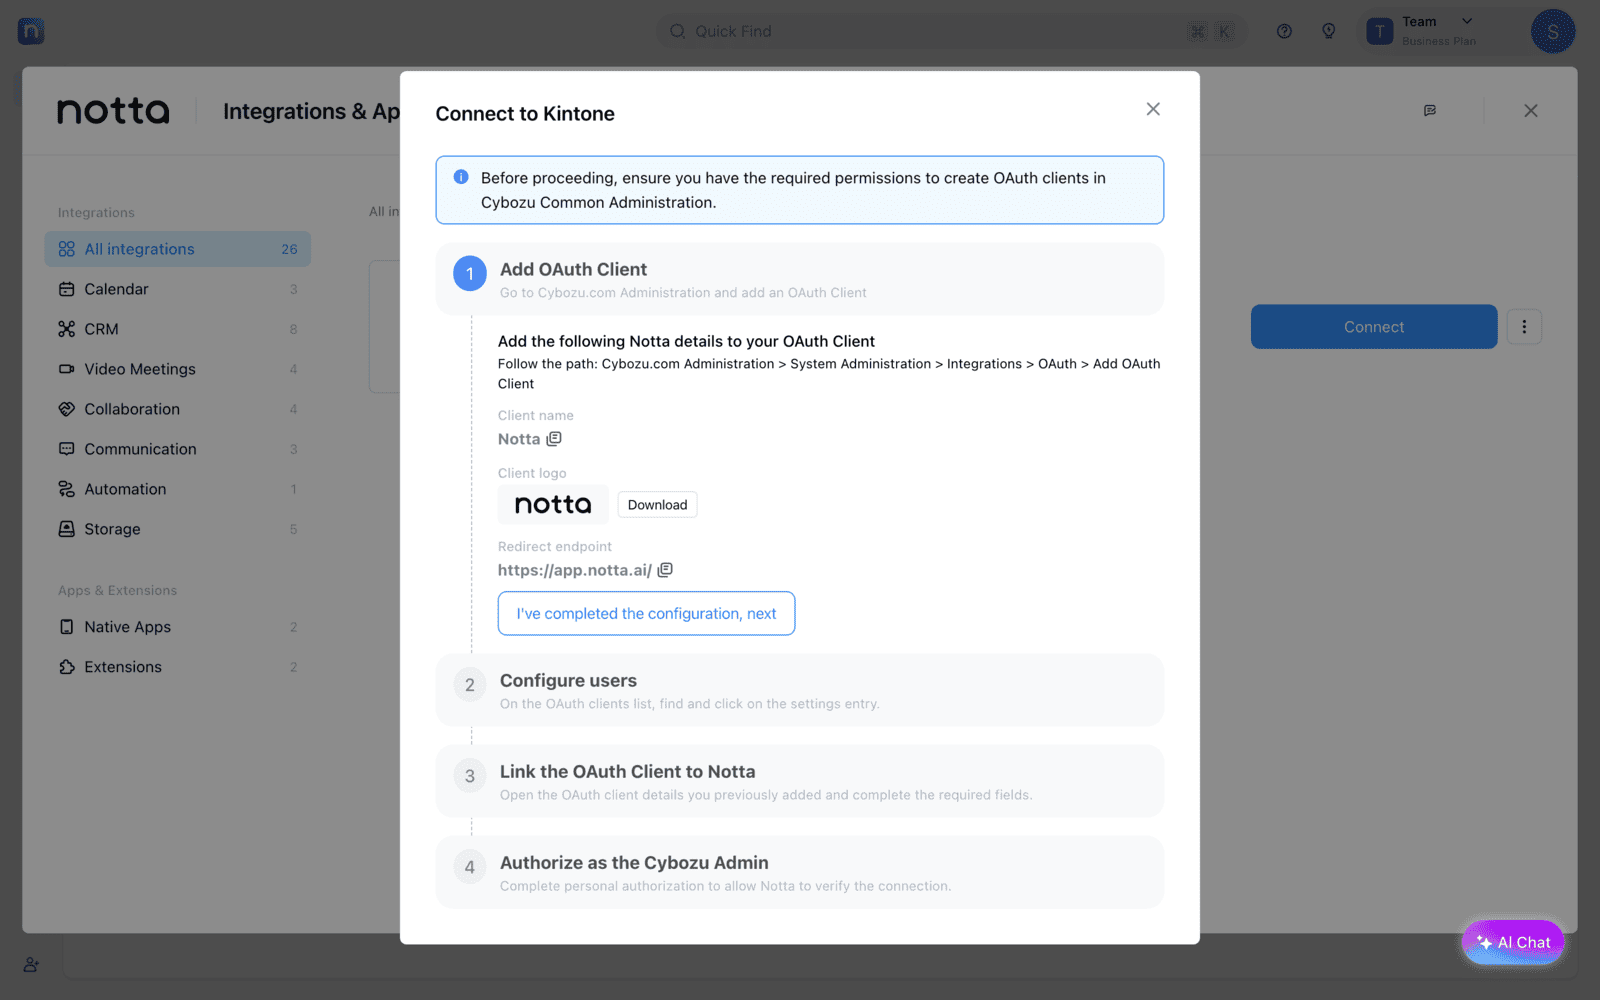Close the Connect to Kintone dialog
The height and width of the screenshot is (1000, 1600).
coord(1153,109)
